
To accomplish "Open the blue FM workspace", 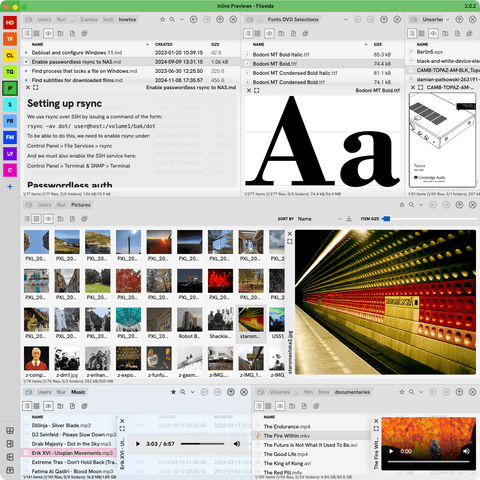I will [10, 137].
